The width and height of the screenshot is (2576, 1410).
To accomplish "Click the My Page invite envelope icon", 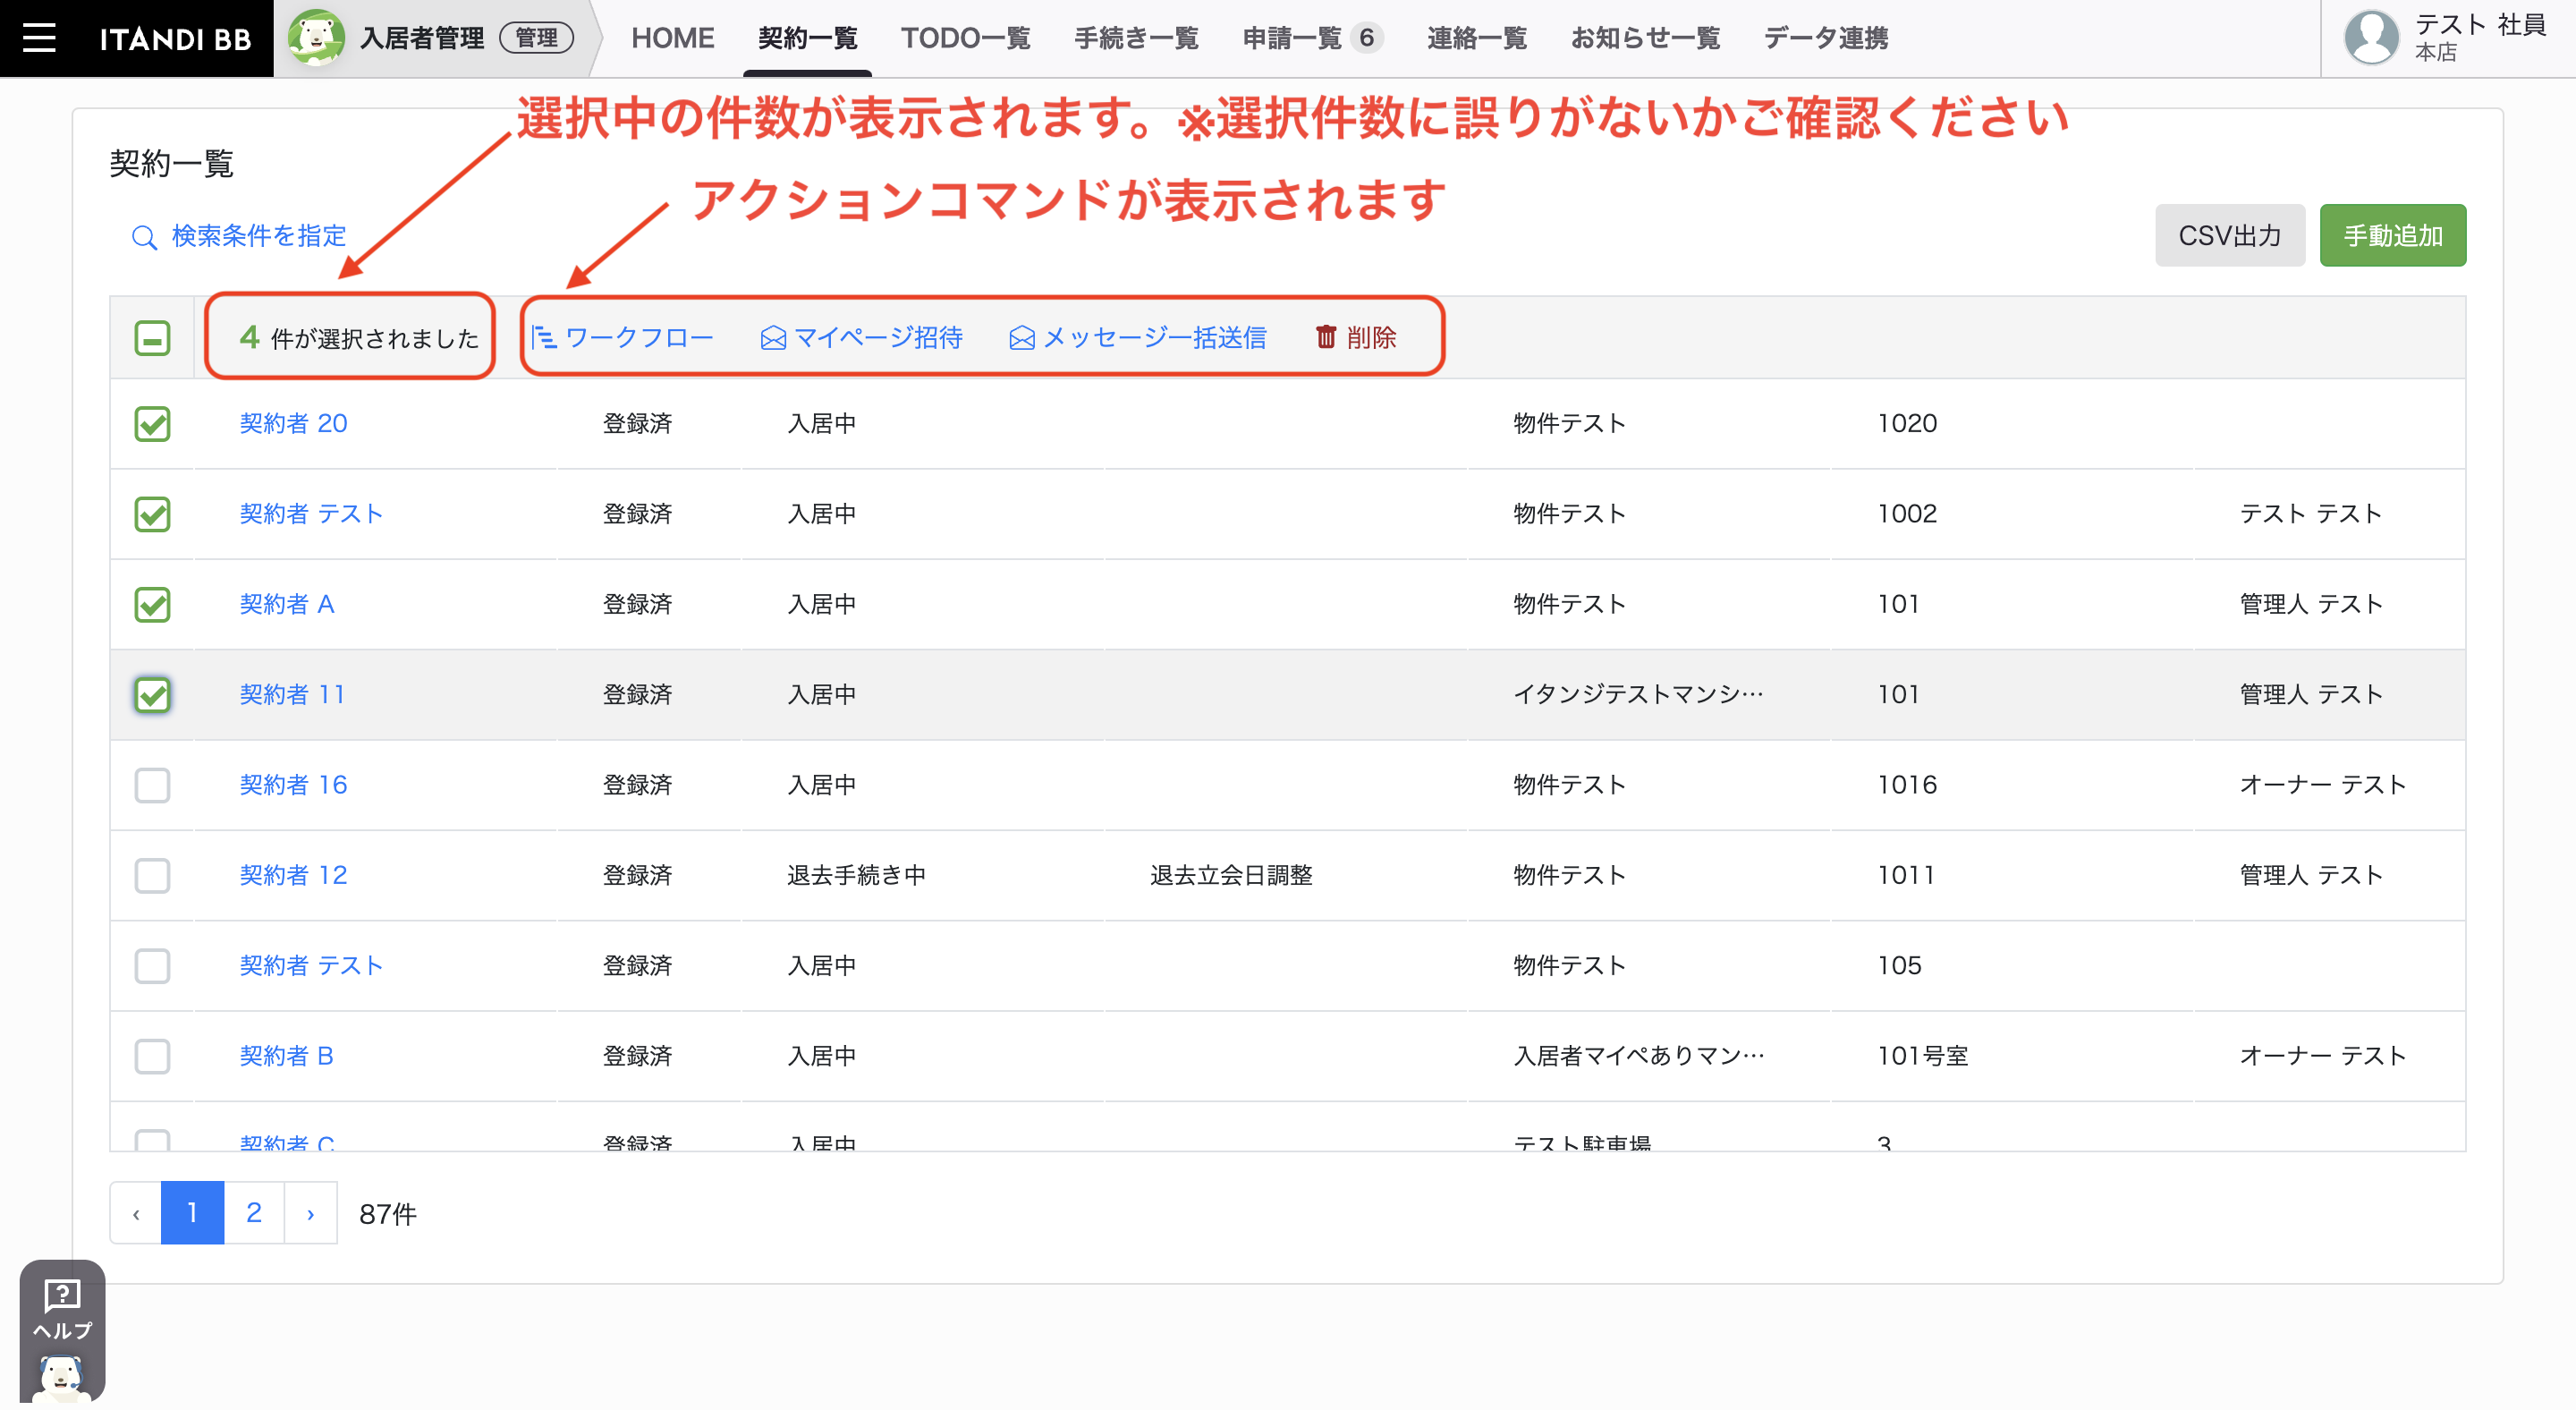I will tap(773, 338).
